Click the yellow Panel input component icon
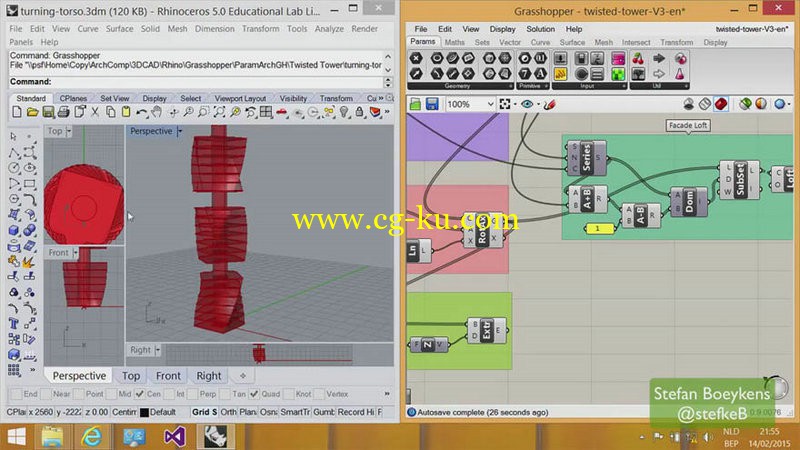800x450 pixels. click(560, 74)
